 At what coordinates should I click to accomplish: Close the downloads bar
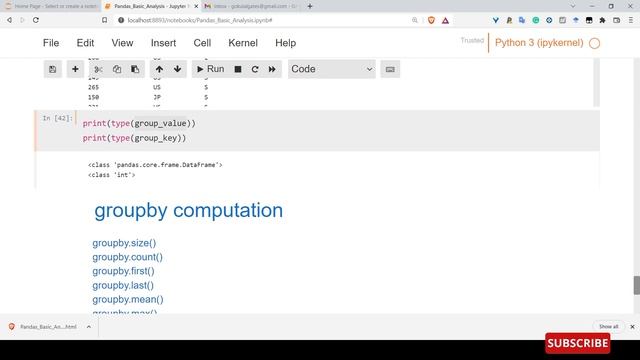(x=632, y=327)
